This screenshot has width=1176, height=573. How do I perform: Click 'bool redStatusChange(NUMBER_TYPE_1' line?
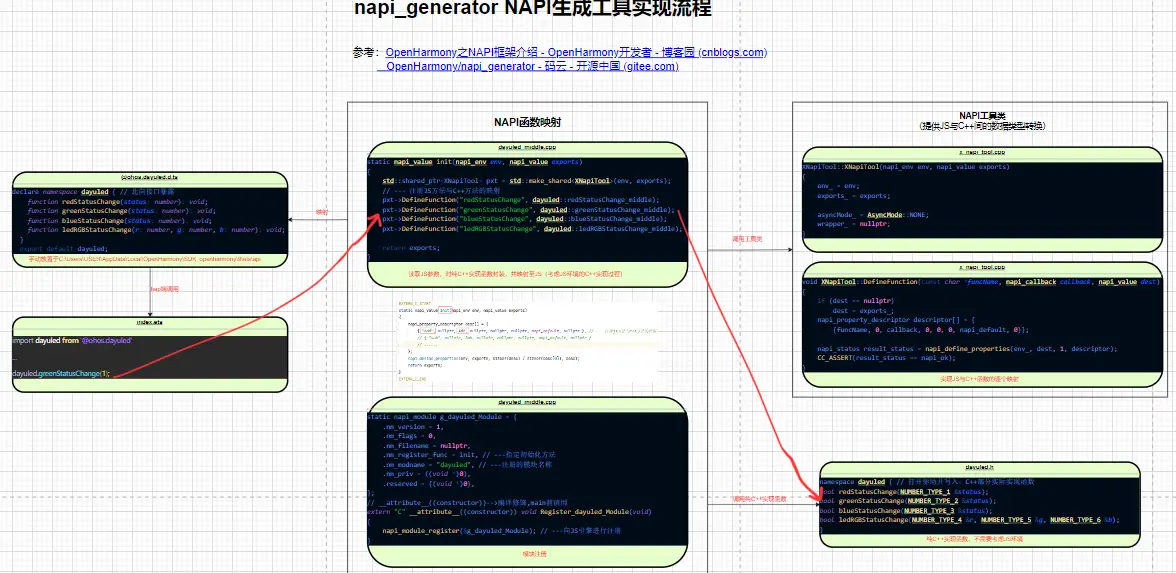coord(904,491)
